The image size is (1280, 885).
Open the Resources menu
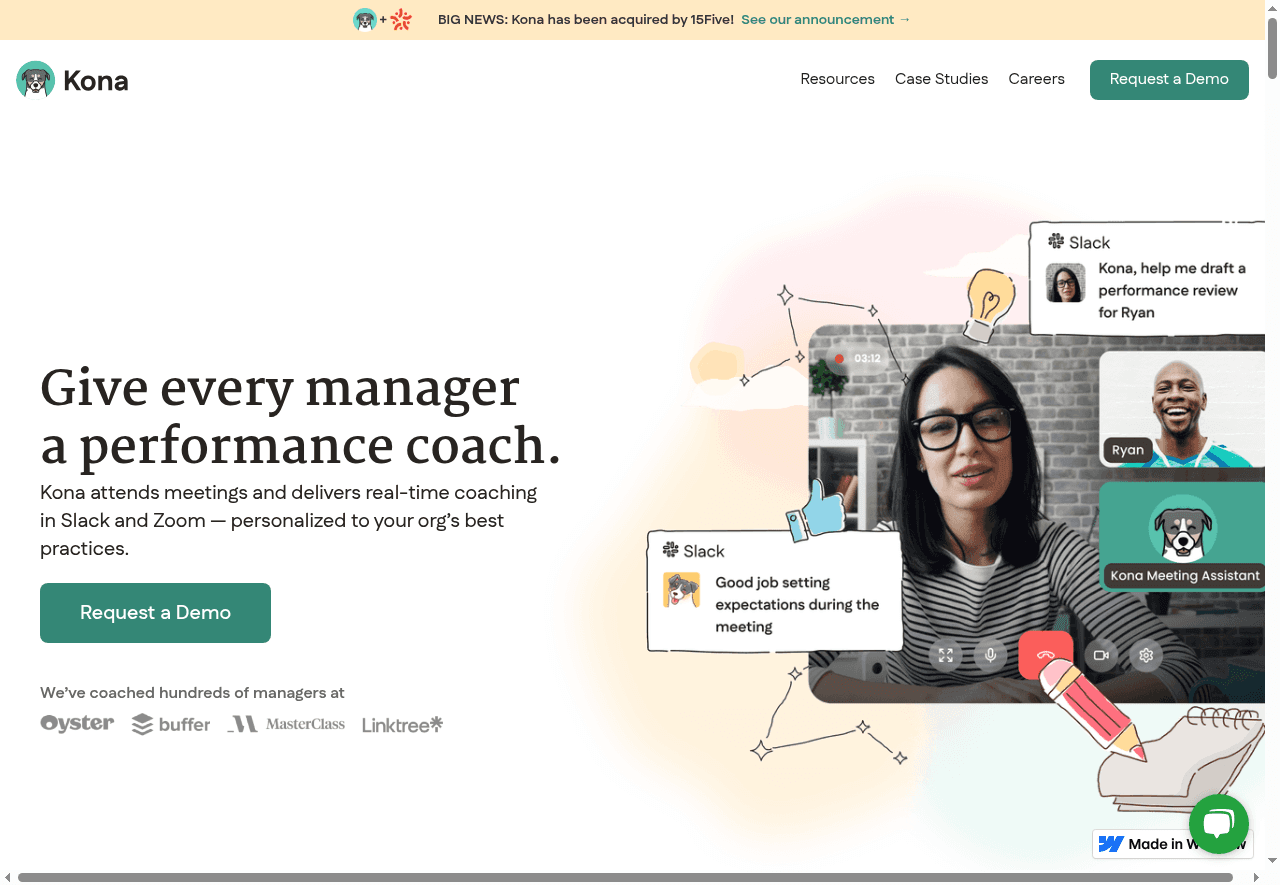(x=837, y=79)
